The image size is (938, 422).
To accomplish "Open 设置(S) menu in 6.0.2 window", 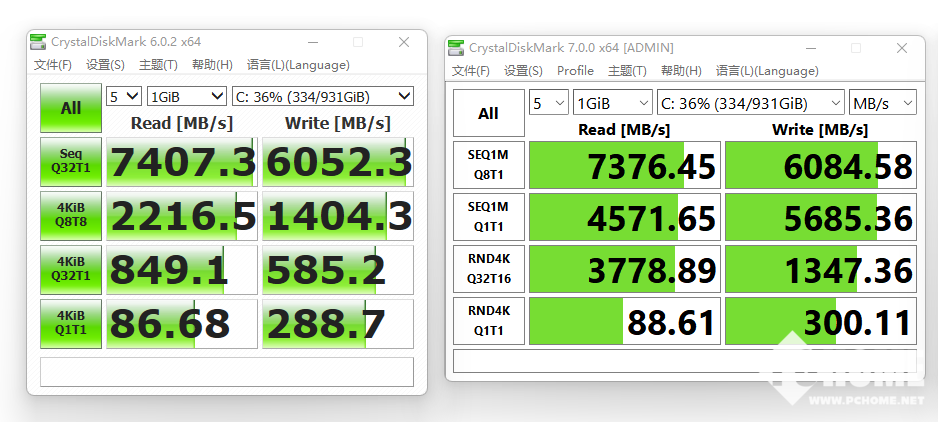I will pyautogui.click(x=105, y=65).
